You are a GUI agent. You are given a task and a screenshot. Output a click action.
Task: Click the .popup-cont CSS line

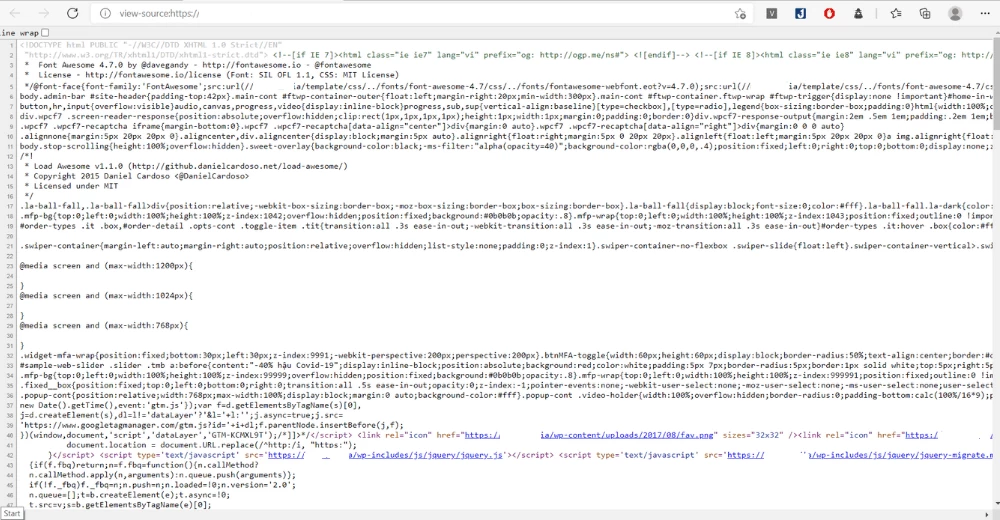pos(506,396)
